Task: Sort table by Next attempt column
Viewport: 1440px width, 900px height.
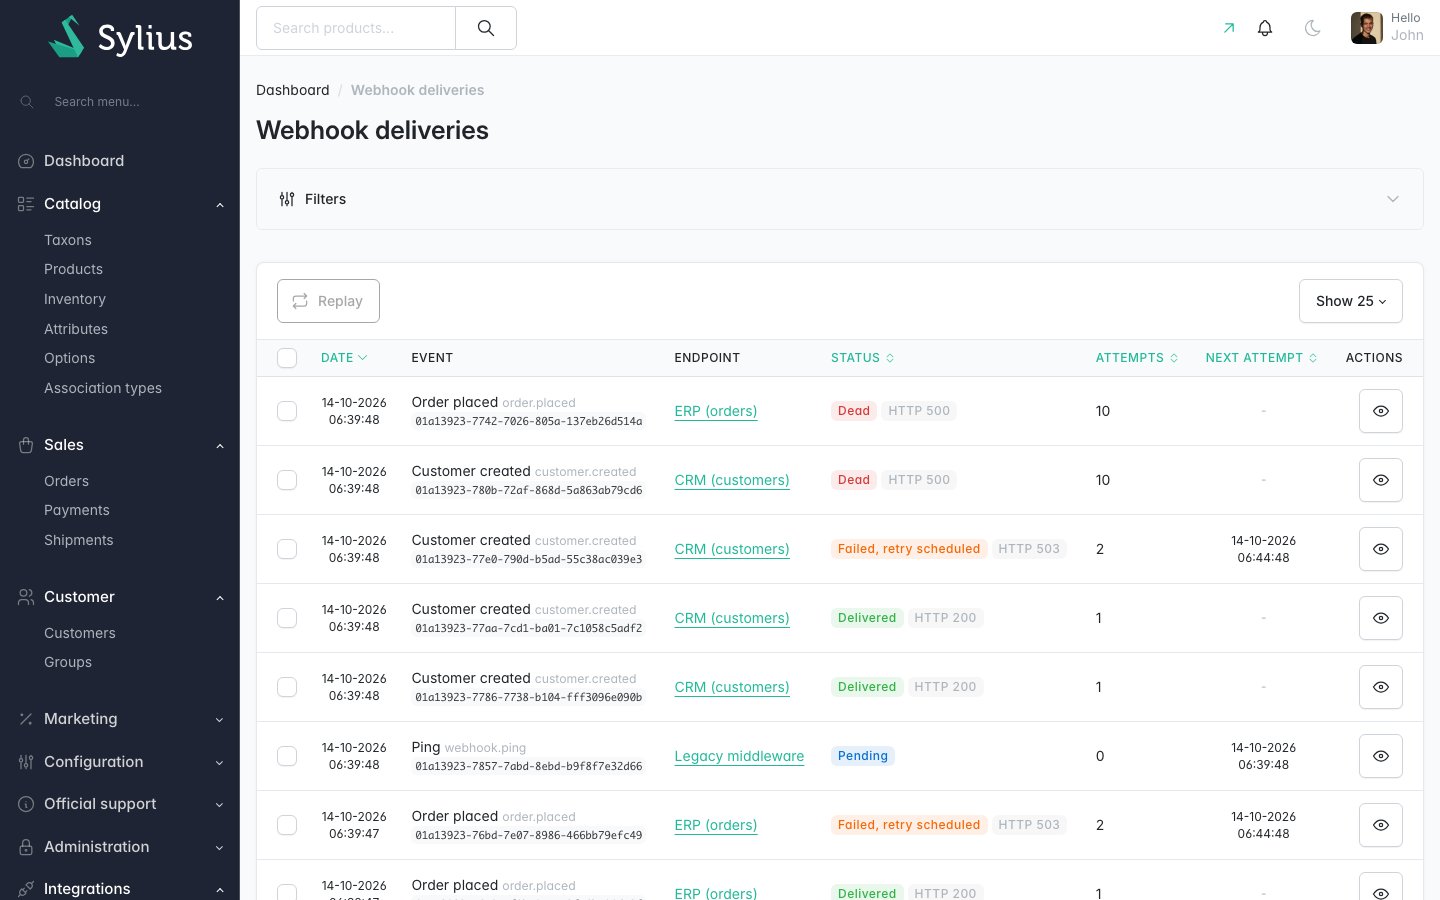Action: click(x=1261, y=358)
